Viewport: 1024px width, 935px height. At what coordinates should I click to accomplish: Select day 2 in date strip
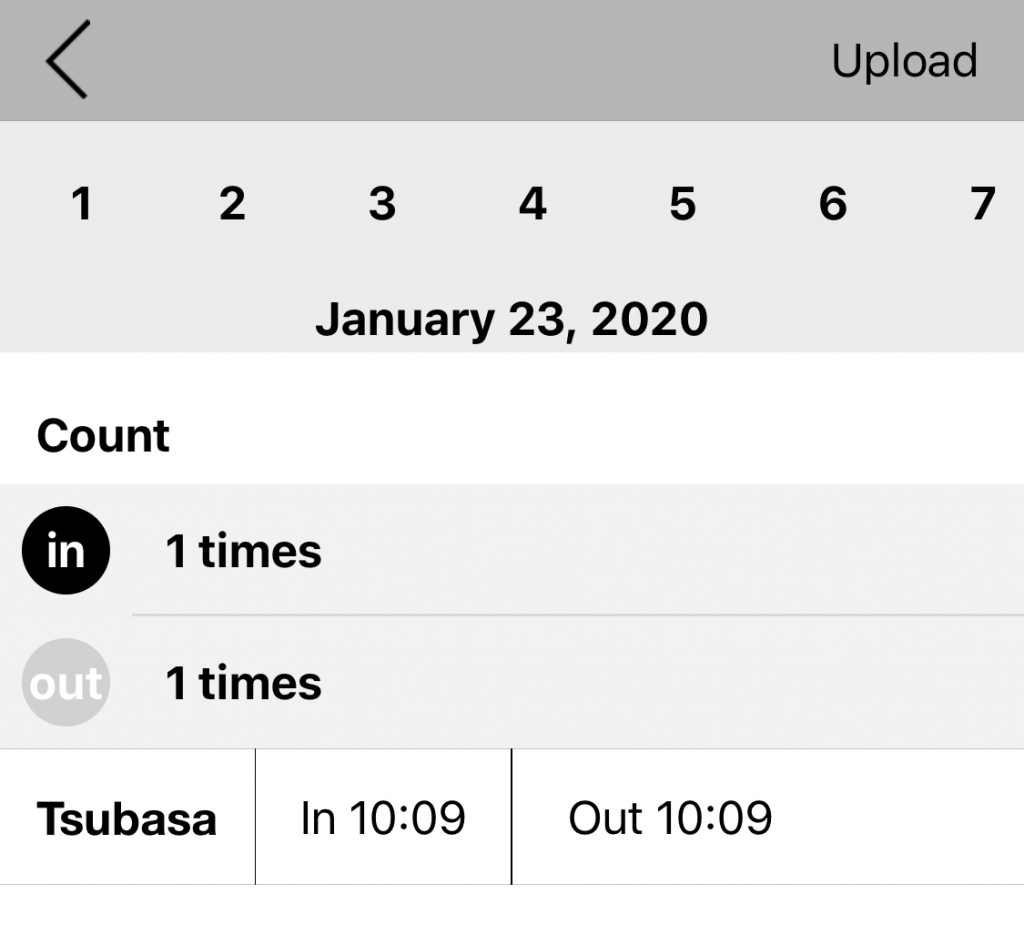(x=232, y=204)
